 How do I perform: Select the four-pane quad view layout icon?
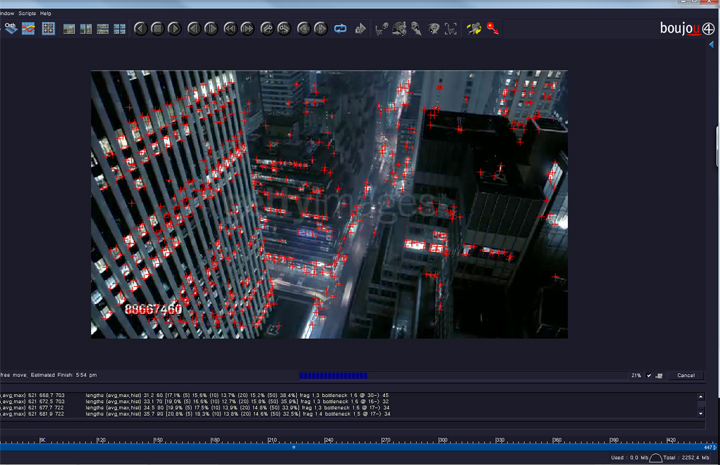[120, 29]
